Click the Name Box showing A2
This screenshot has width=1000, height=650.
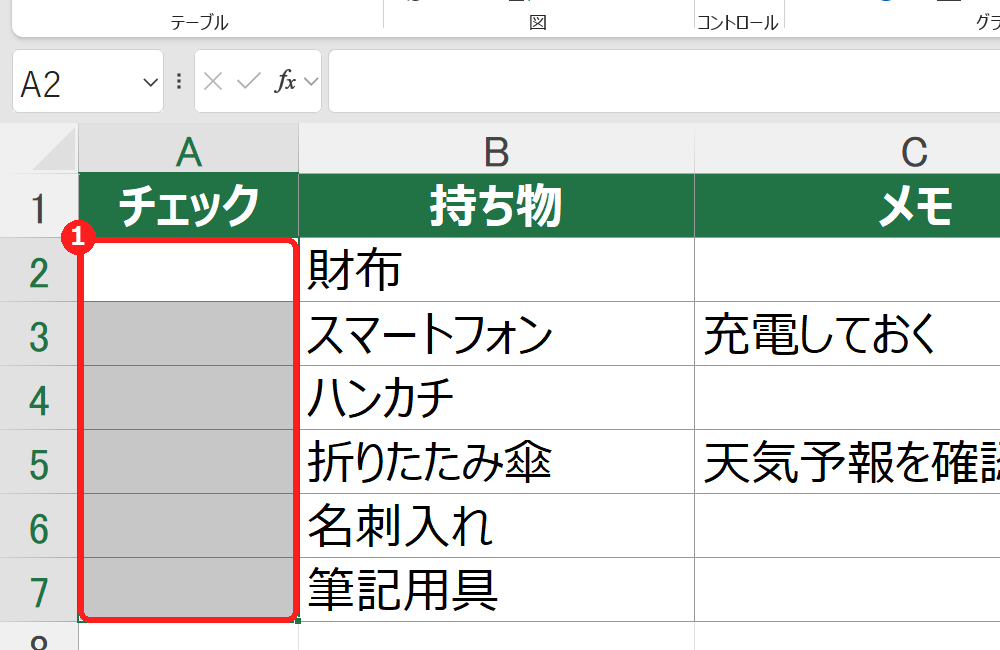(x=88, y=82)
